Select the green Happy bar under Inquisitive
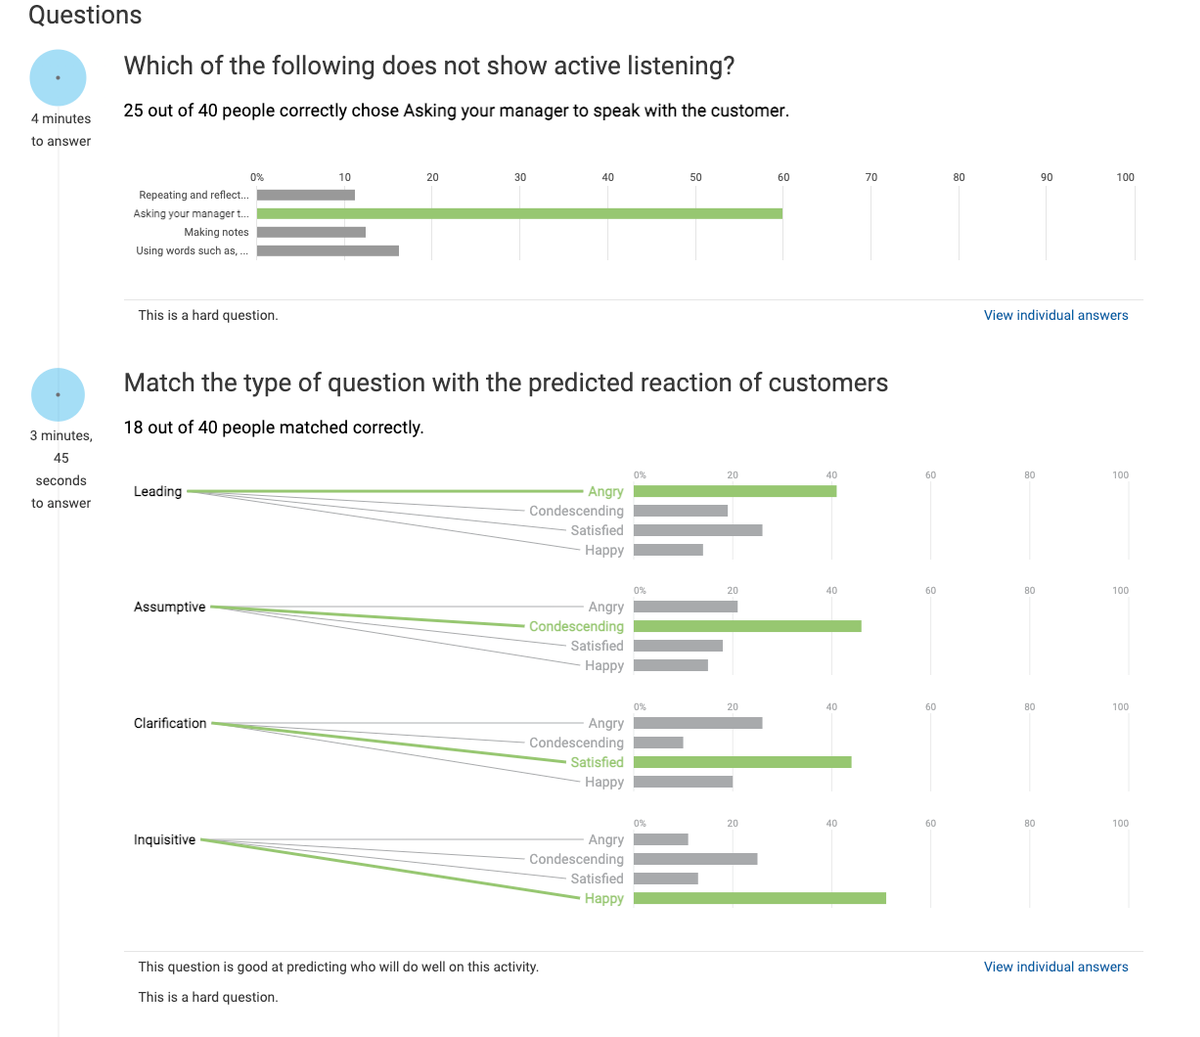1200x1037 pixels. click(758, 898)
